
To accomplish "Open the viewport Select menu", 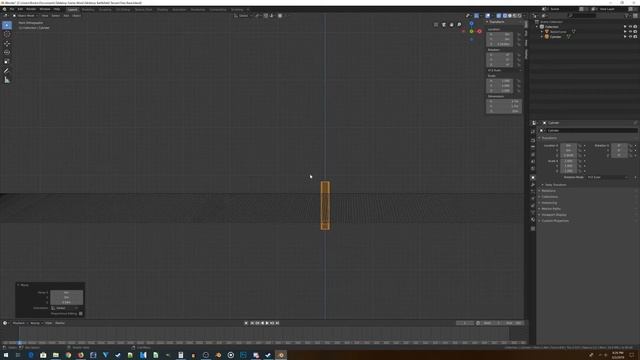I will (56, 16).
